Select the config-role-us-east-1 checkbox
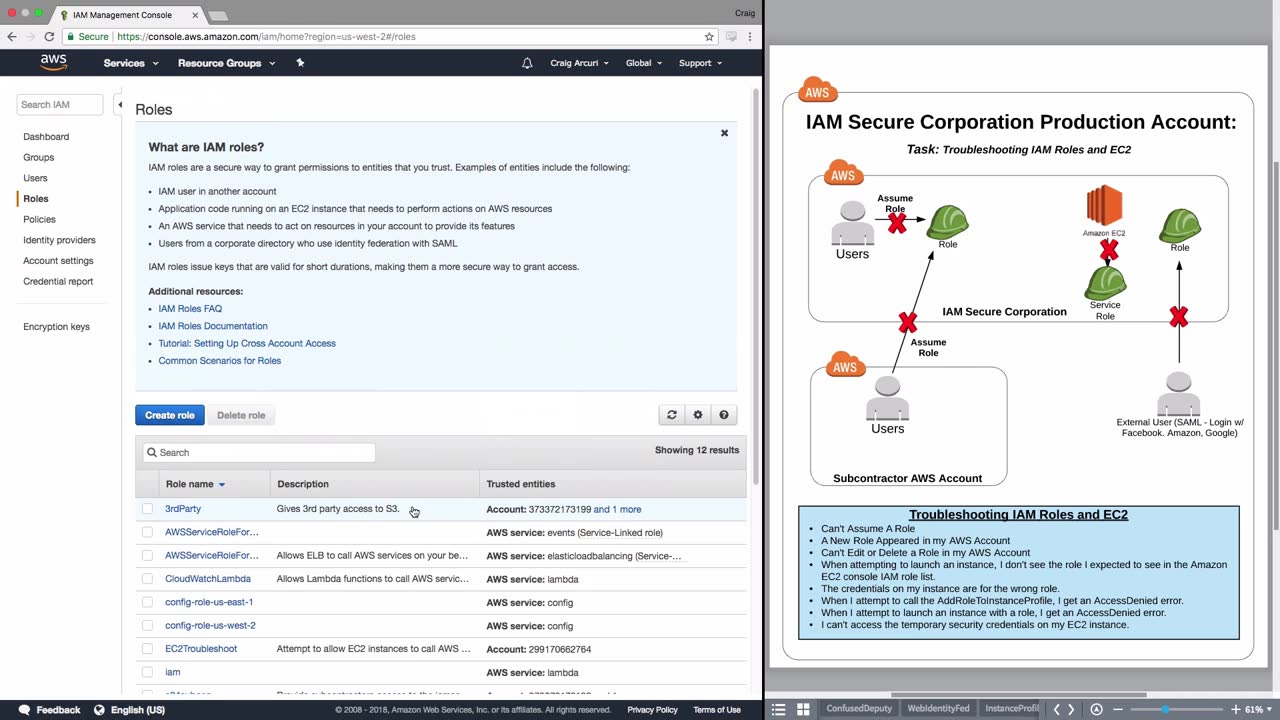 148,602
